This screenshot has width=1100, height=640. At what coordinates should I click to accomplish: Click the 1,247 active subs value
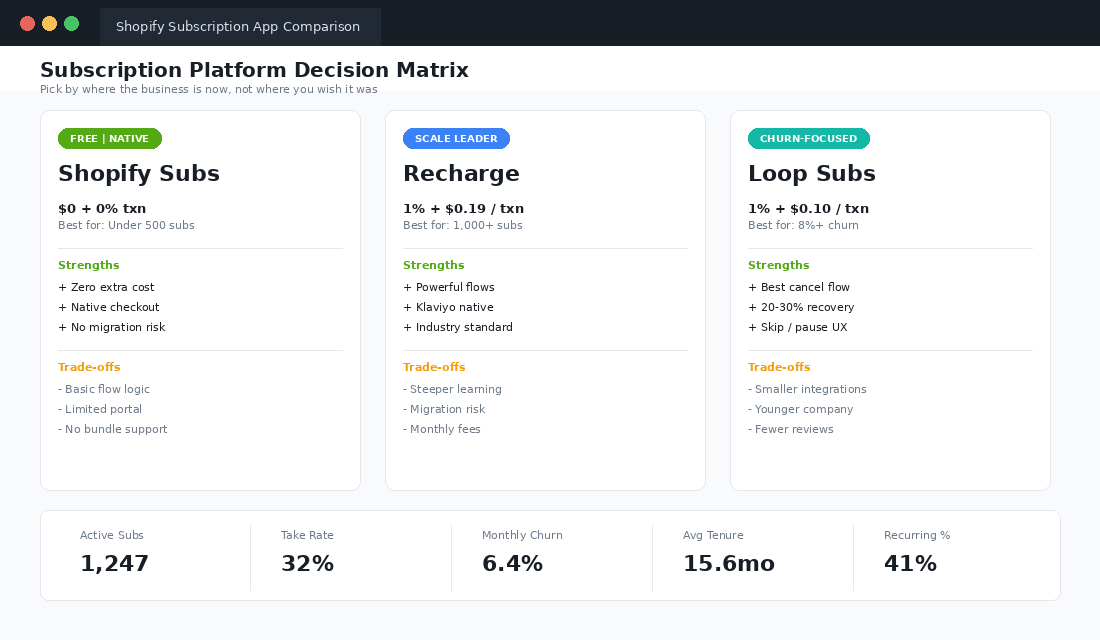pos(114,564)
